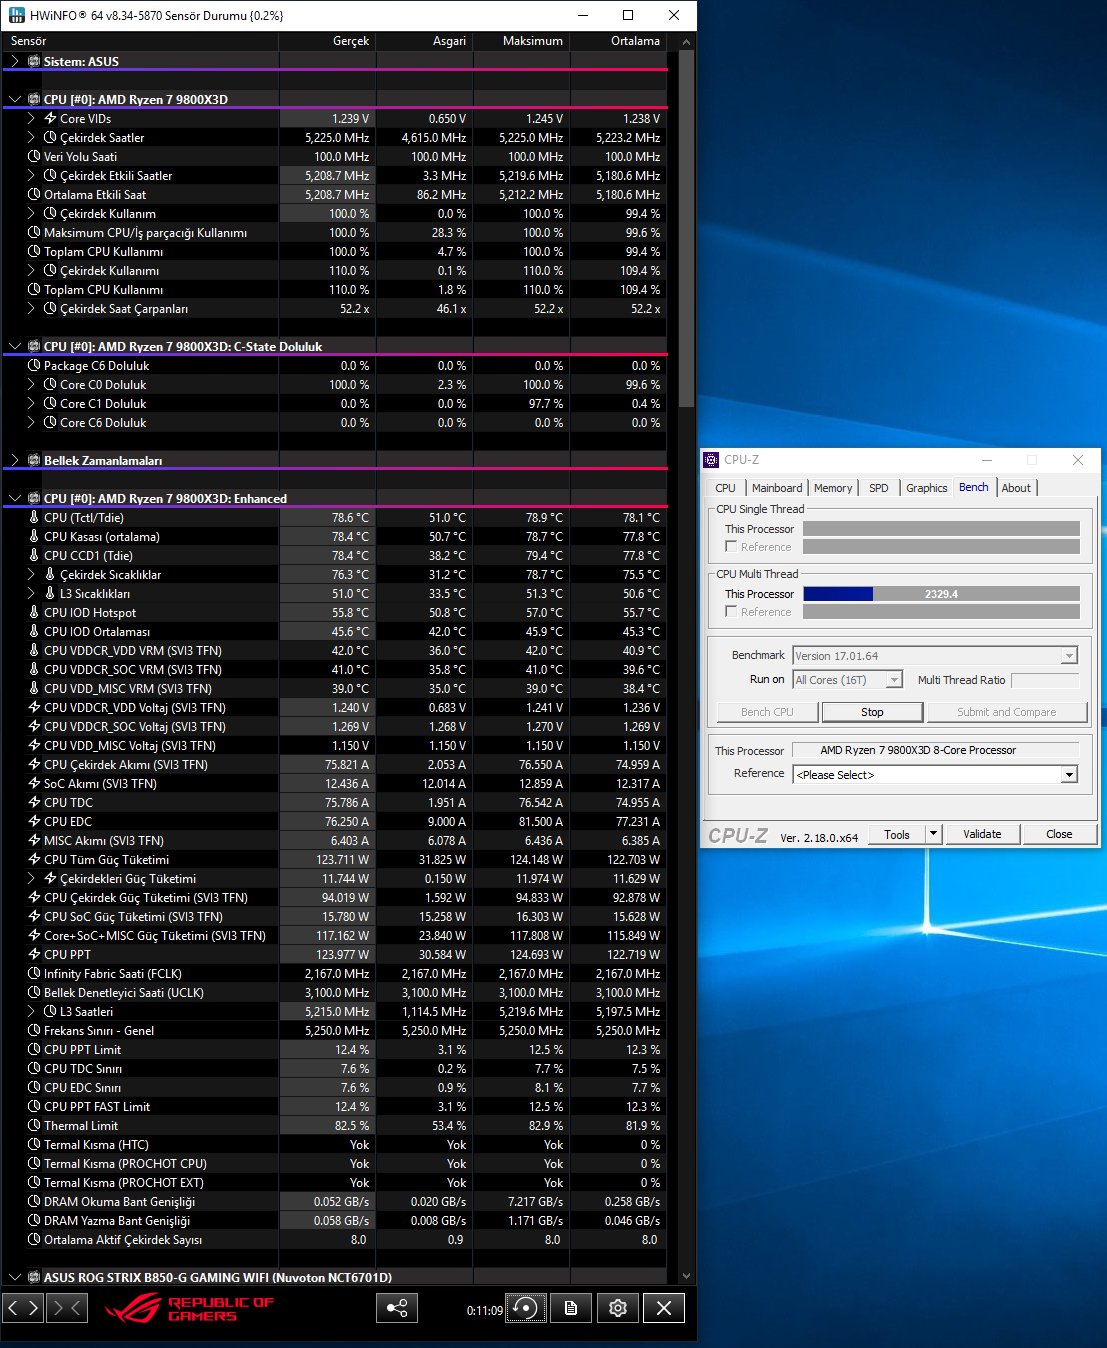This screenshot has width=1107, height=1348.
Task: Click the scrollbar down arrow in HWiNFO
Action: (x=686, y=1276)
